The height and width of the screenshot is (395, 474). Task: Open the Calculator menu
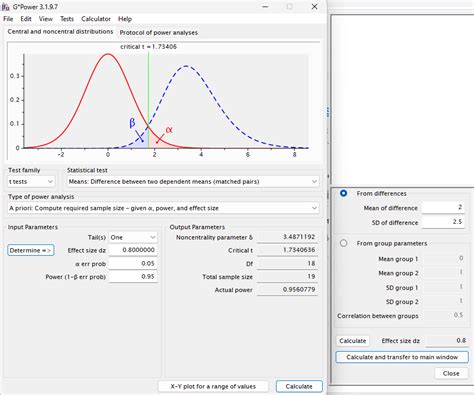(x=96, y=19)
